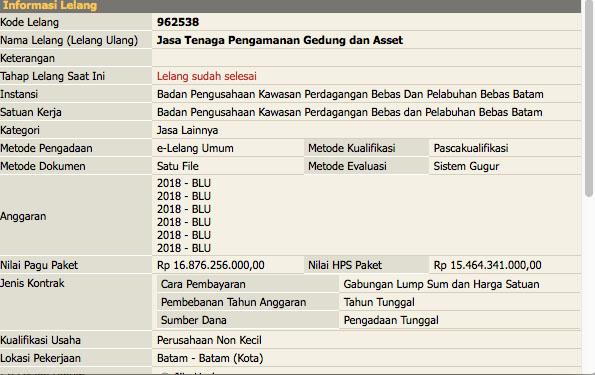Click the 'Tahap Lelang Saat Ini' label
Screen dimensions: 595x375
(x=52, y=76)
